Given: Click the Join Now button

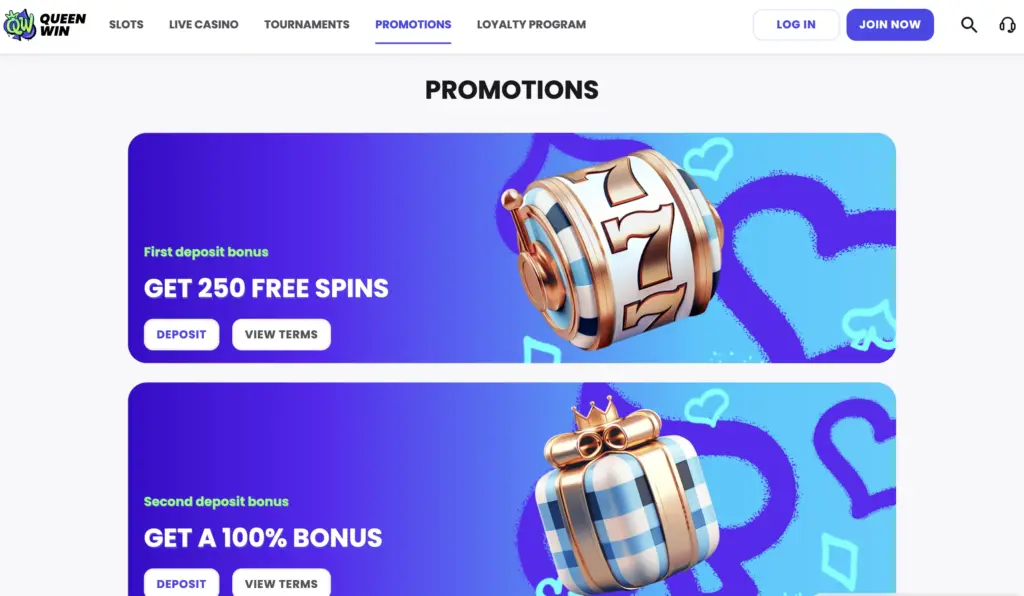Looking at the screenshot, I should 889,25.
